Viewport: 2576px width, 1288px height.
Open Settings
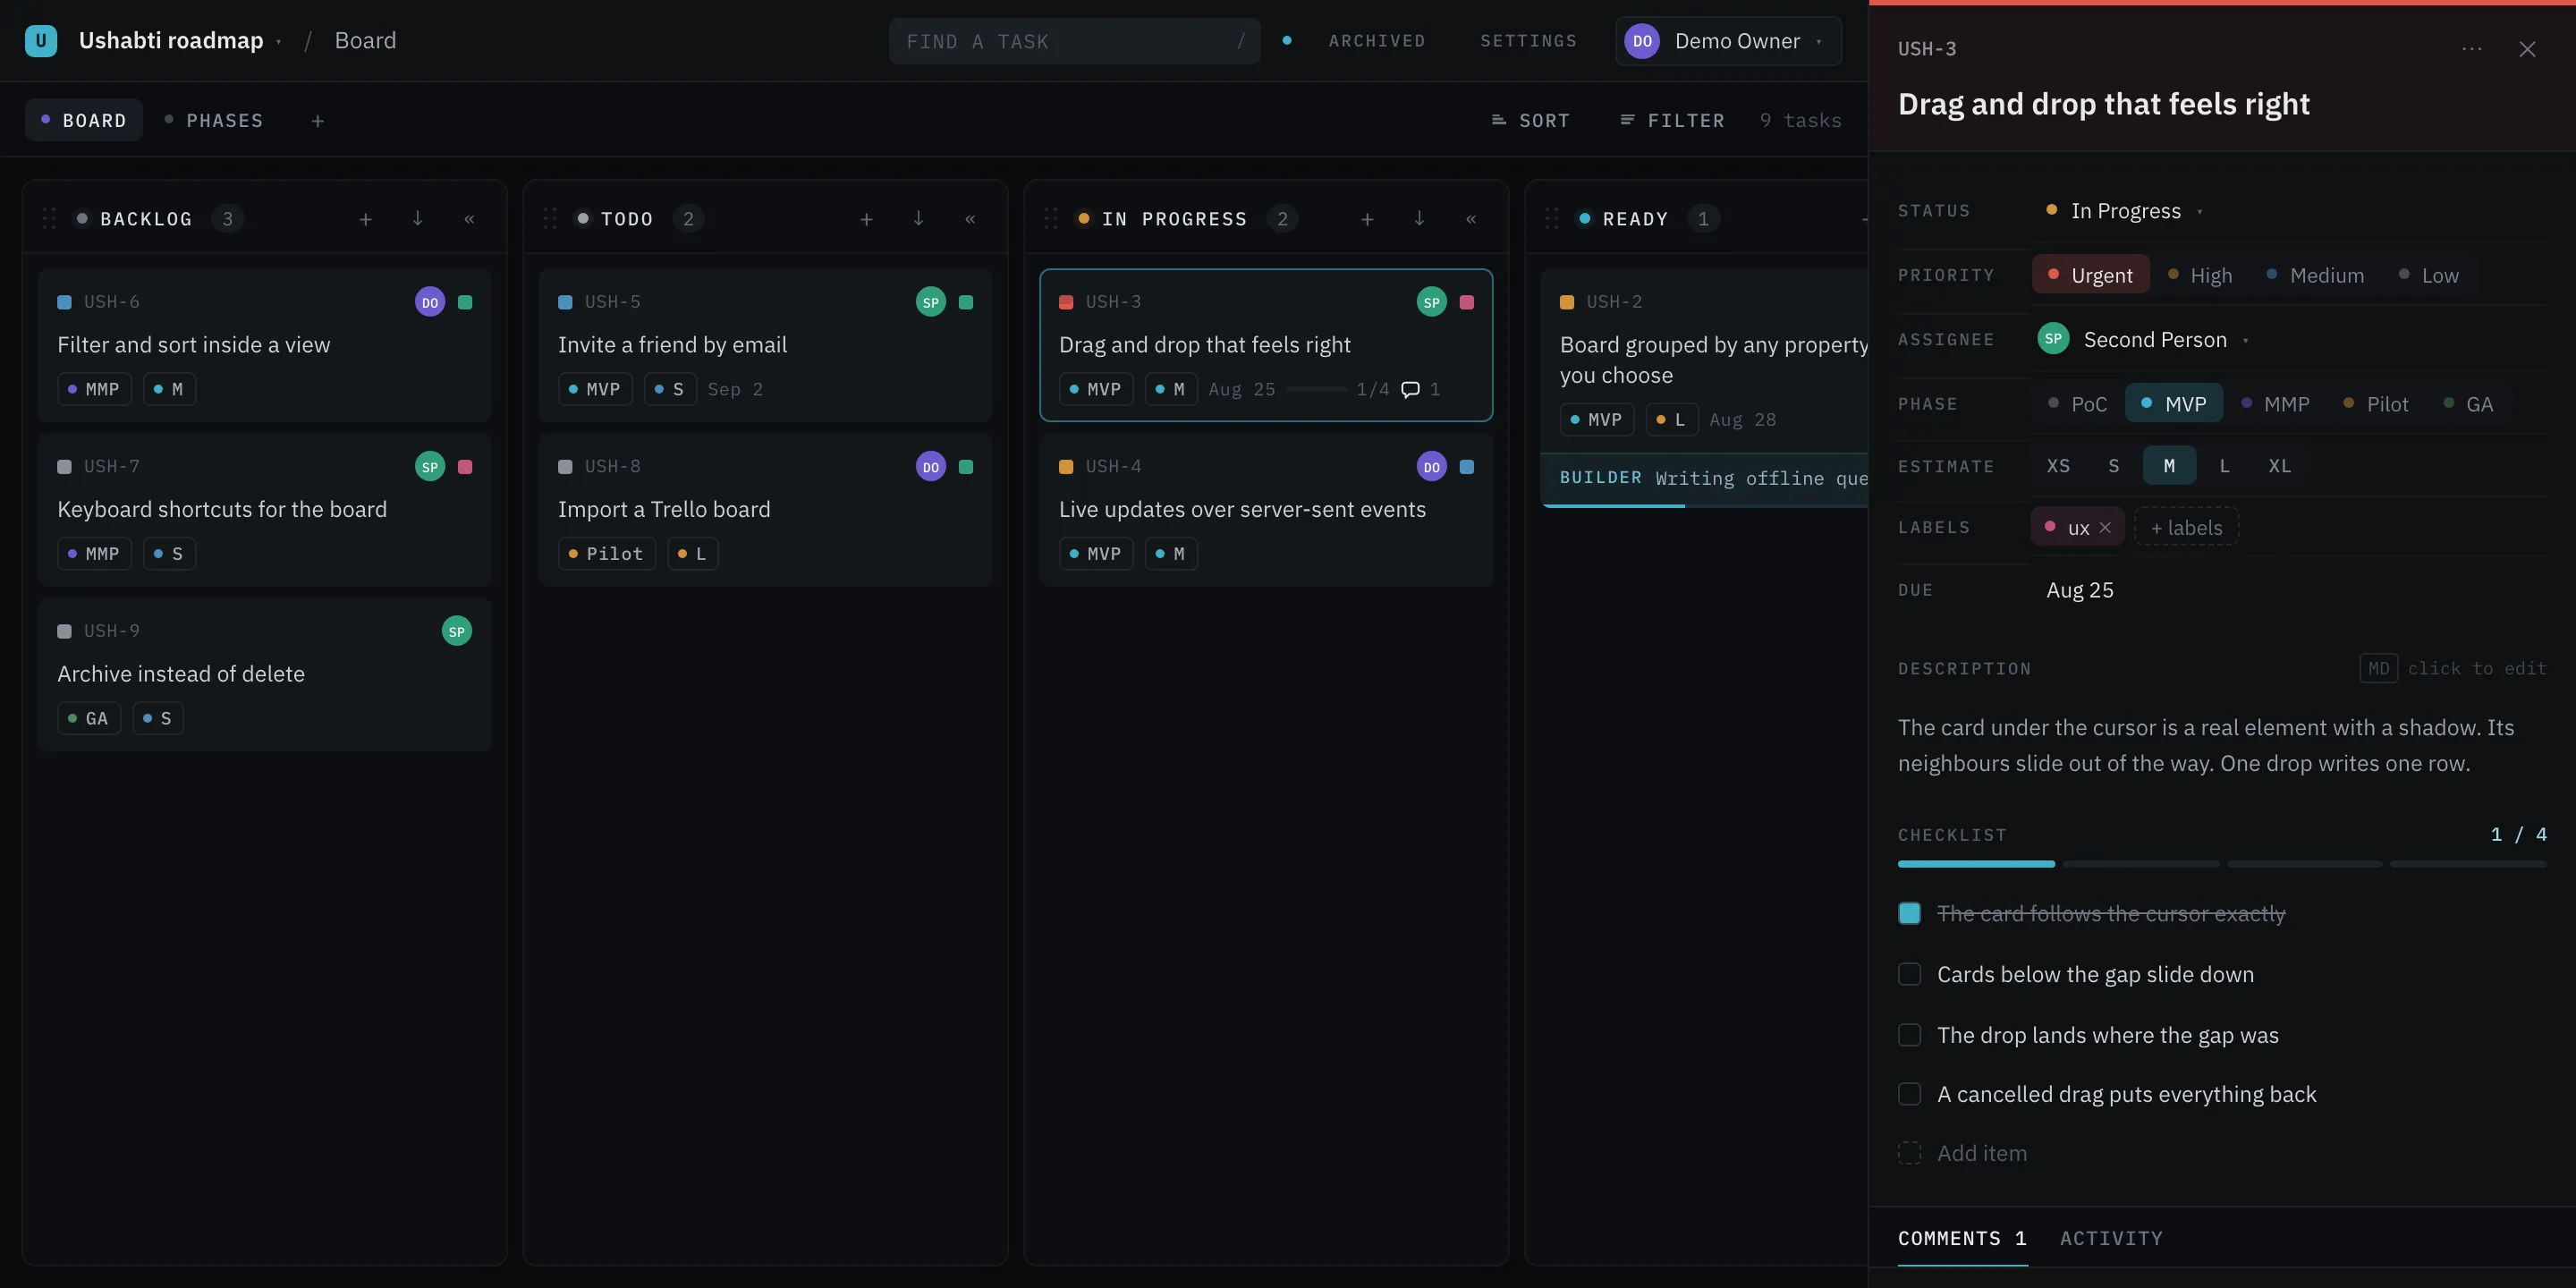[x=1528, y=41]
